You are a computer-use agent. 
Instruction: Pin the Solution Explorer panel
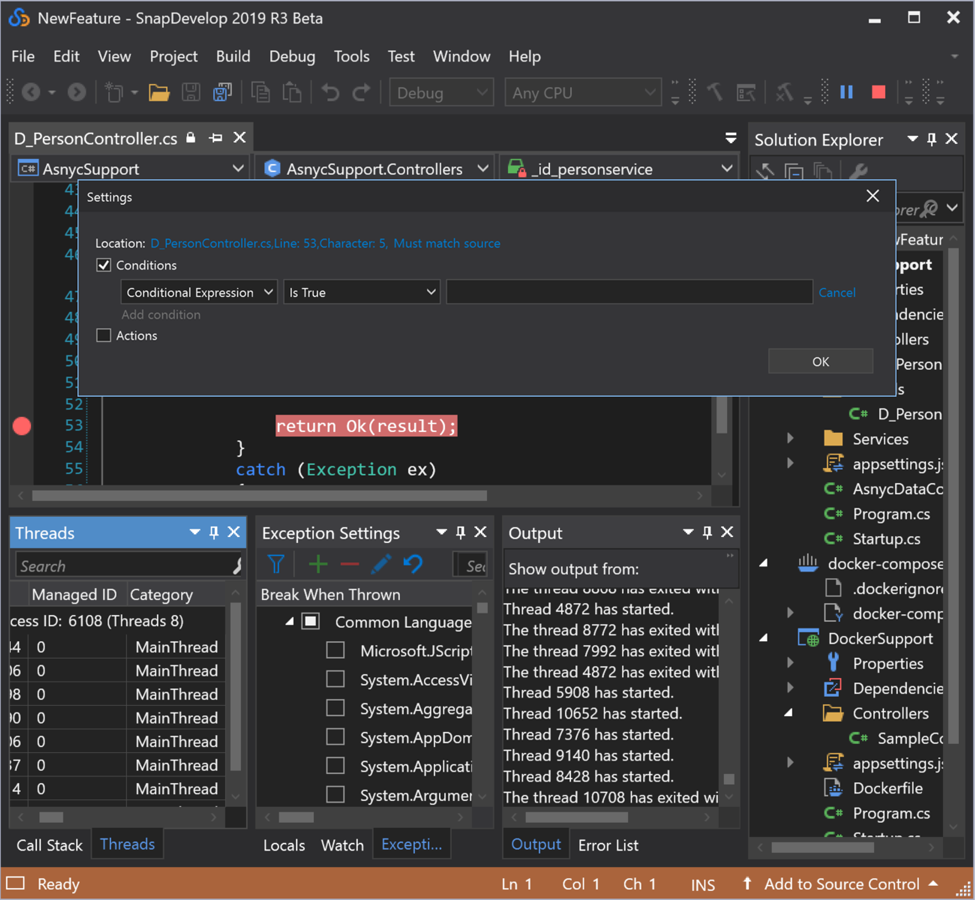click(931, 139)
